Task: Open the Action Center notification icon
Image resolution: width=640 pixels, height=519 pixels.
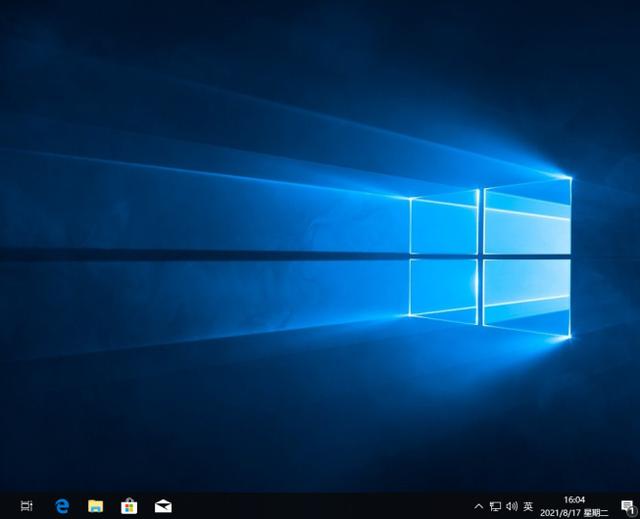Action: [627, 506]
